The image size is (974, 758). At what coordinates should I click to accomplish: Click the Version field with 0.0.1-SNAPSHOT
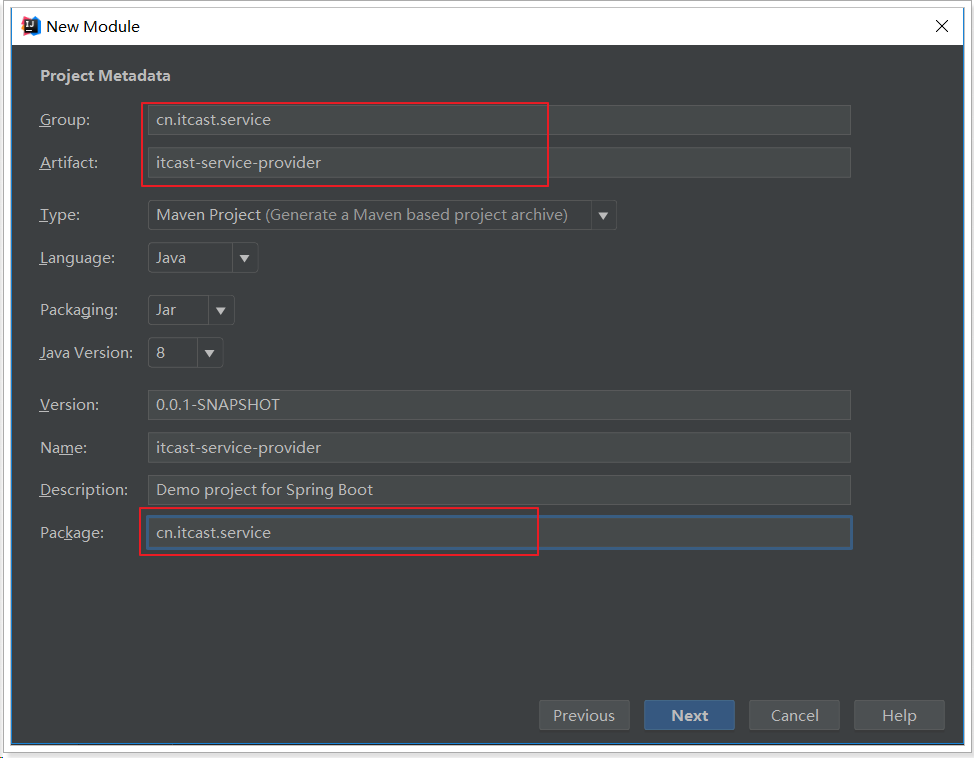pyautogui.click(x=498, y=405)
